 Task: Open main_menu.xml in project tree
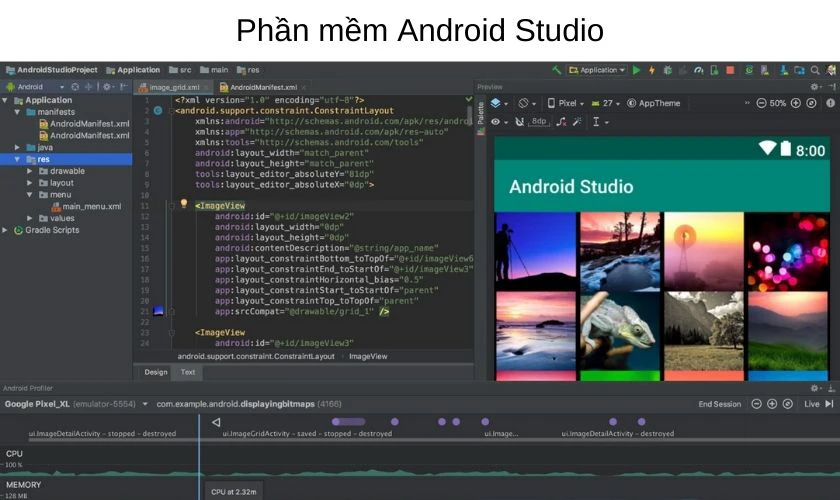(86, 206)
